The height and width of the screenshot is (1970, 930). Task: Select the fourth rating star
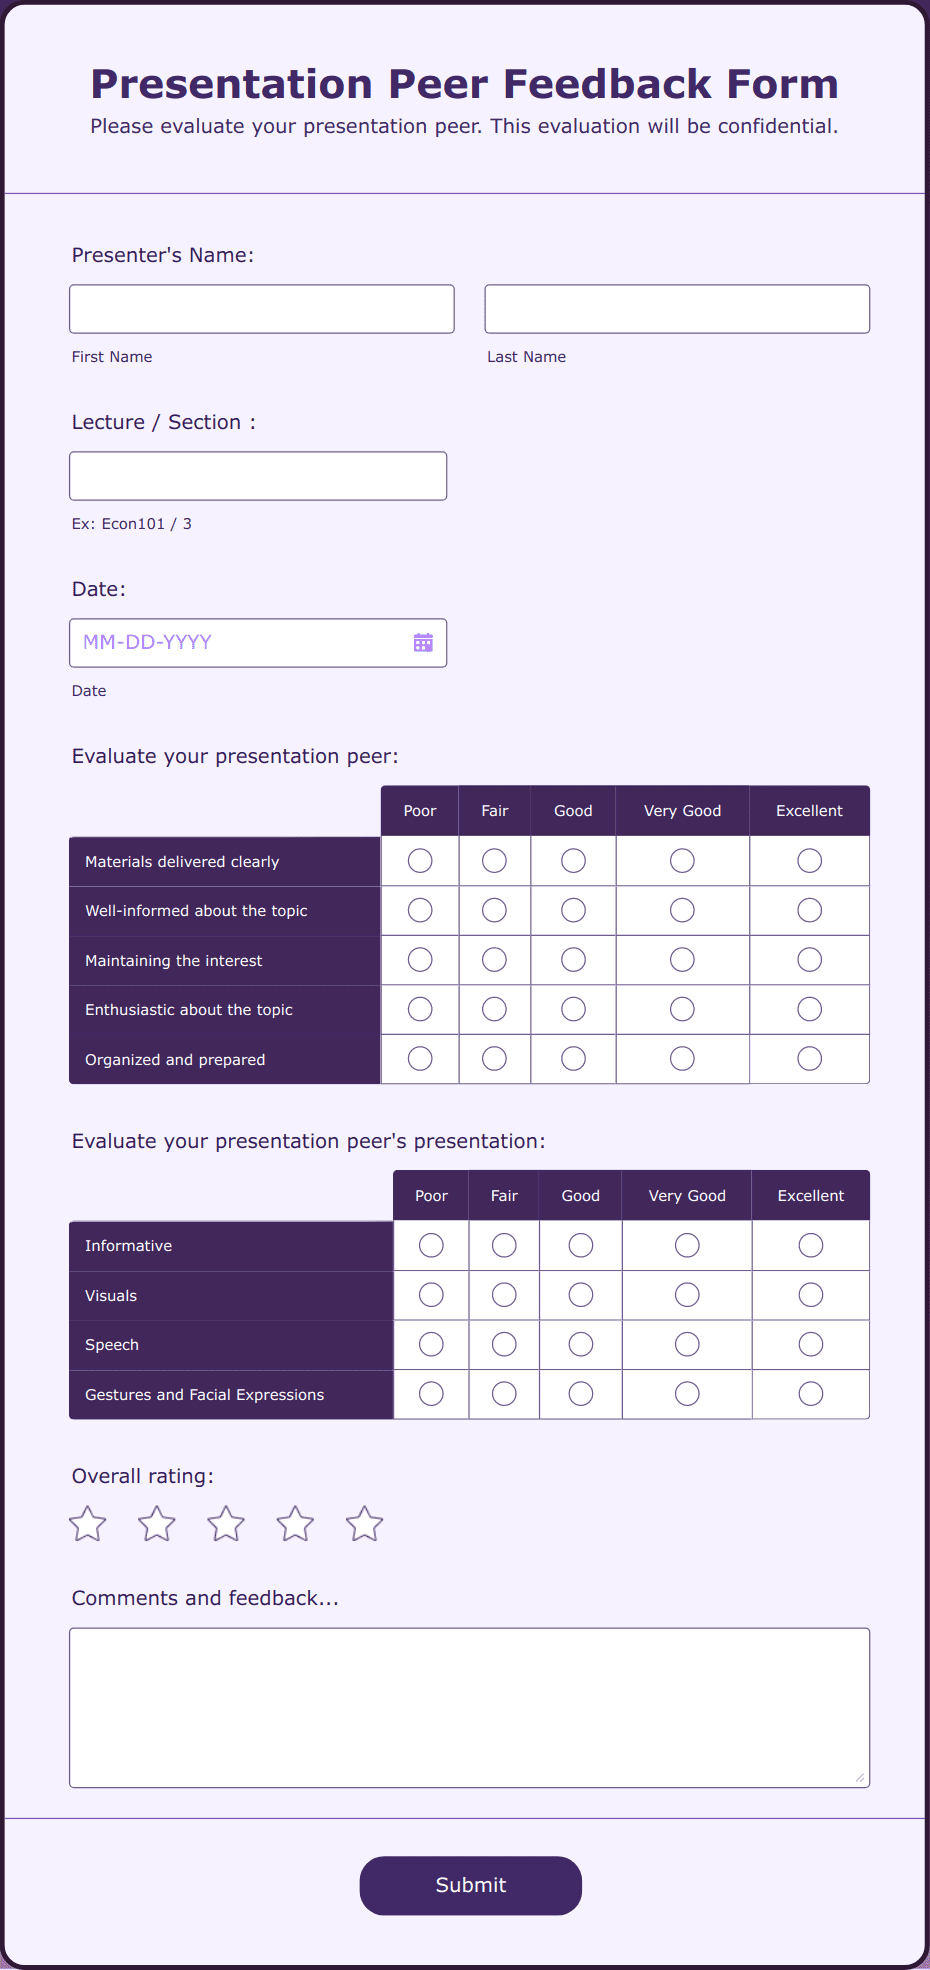(294, 1524)
